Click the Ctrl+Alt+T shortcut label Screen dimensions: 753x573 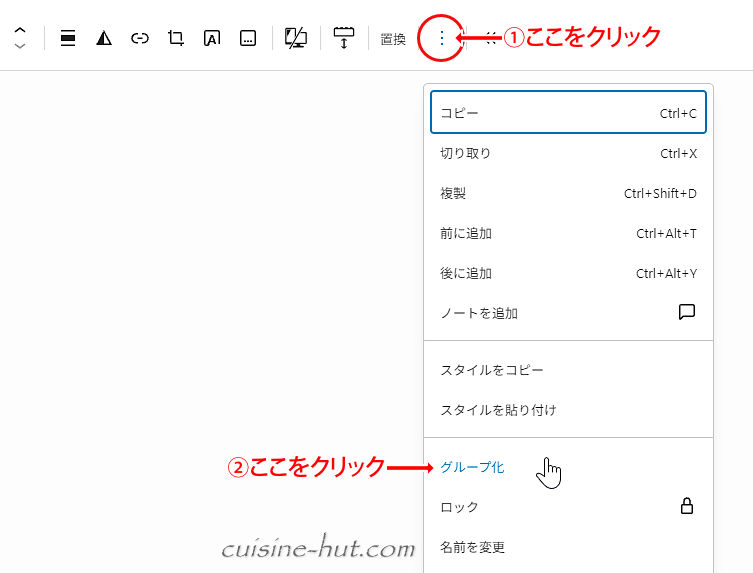666,233
